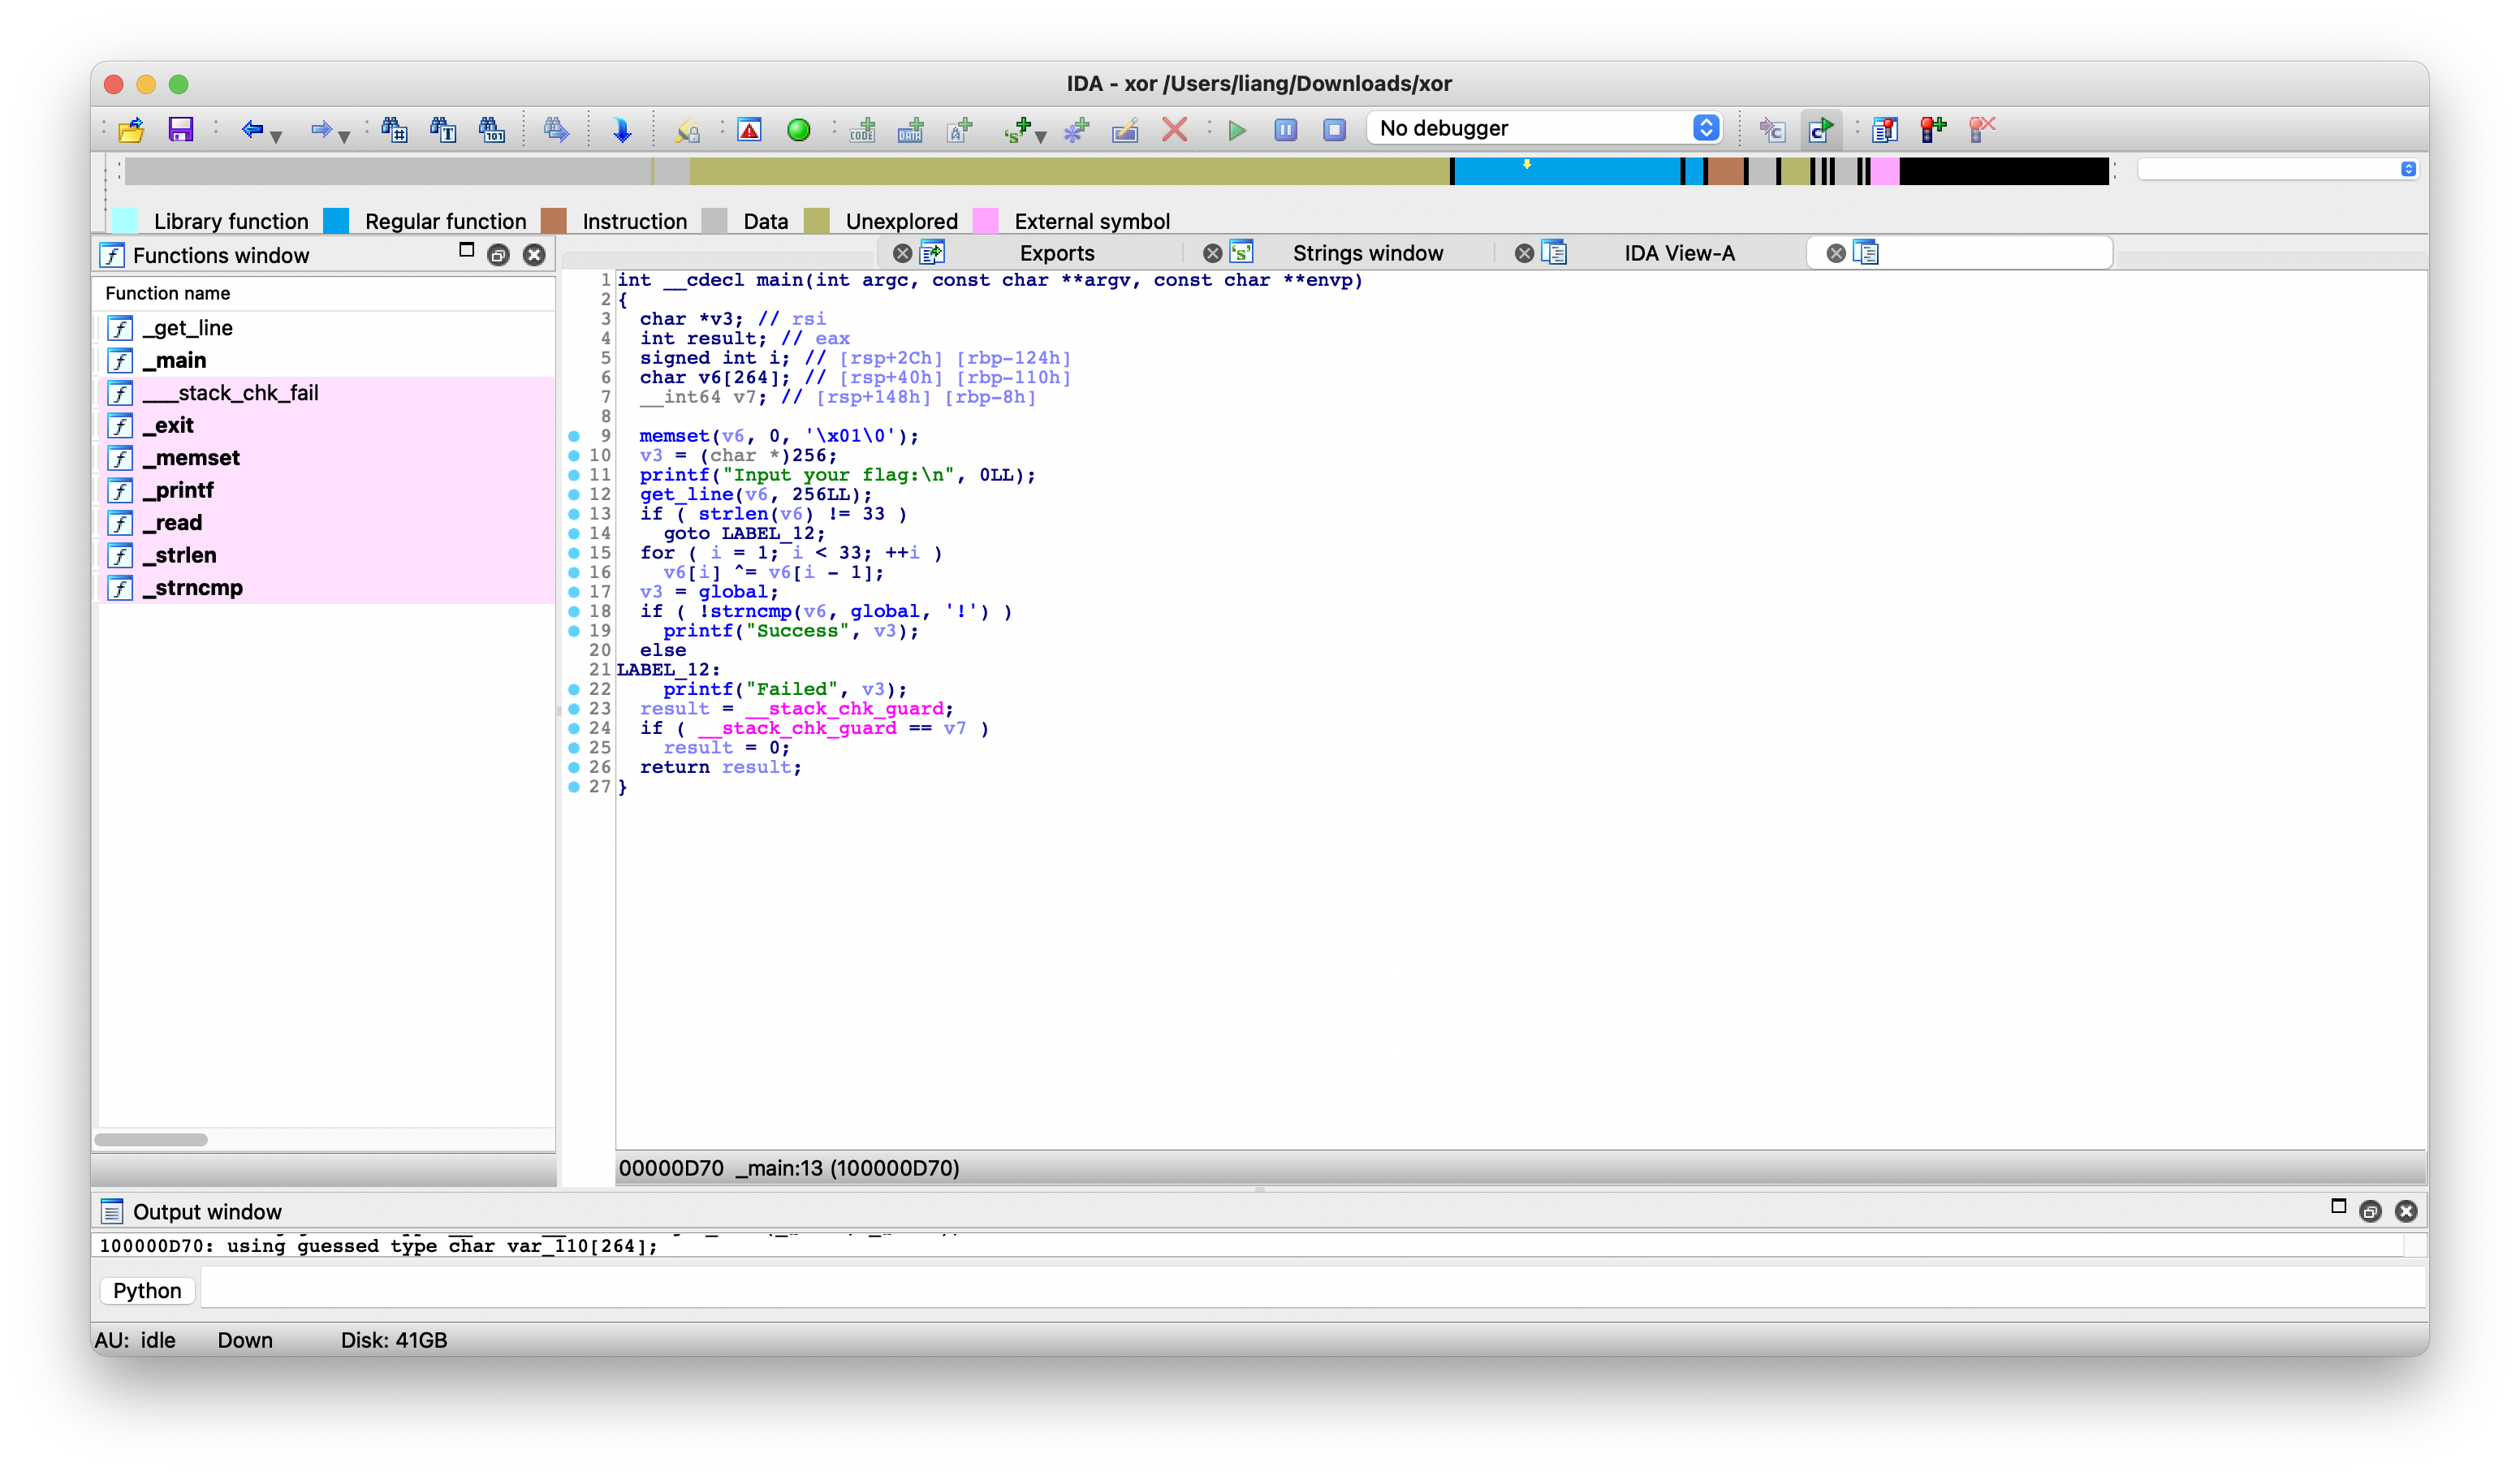Click the binoculars text search icon
The image size is (2520, 1476).
[x=443, y=130]
